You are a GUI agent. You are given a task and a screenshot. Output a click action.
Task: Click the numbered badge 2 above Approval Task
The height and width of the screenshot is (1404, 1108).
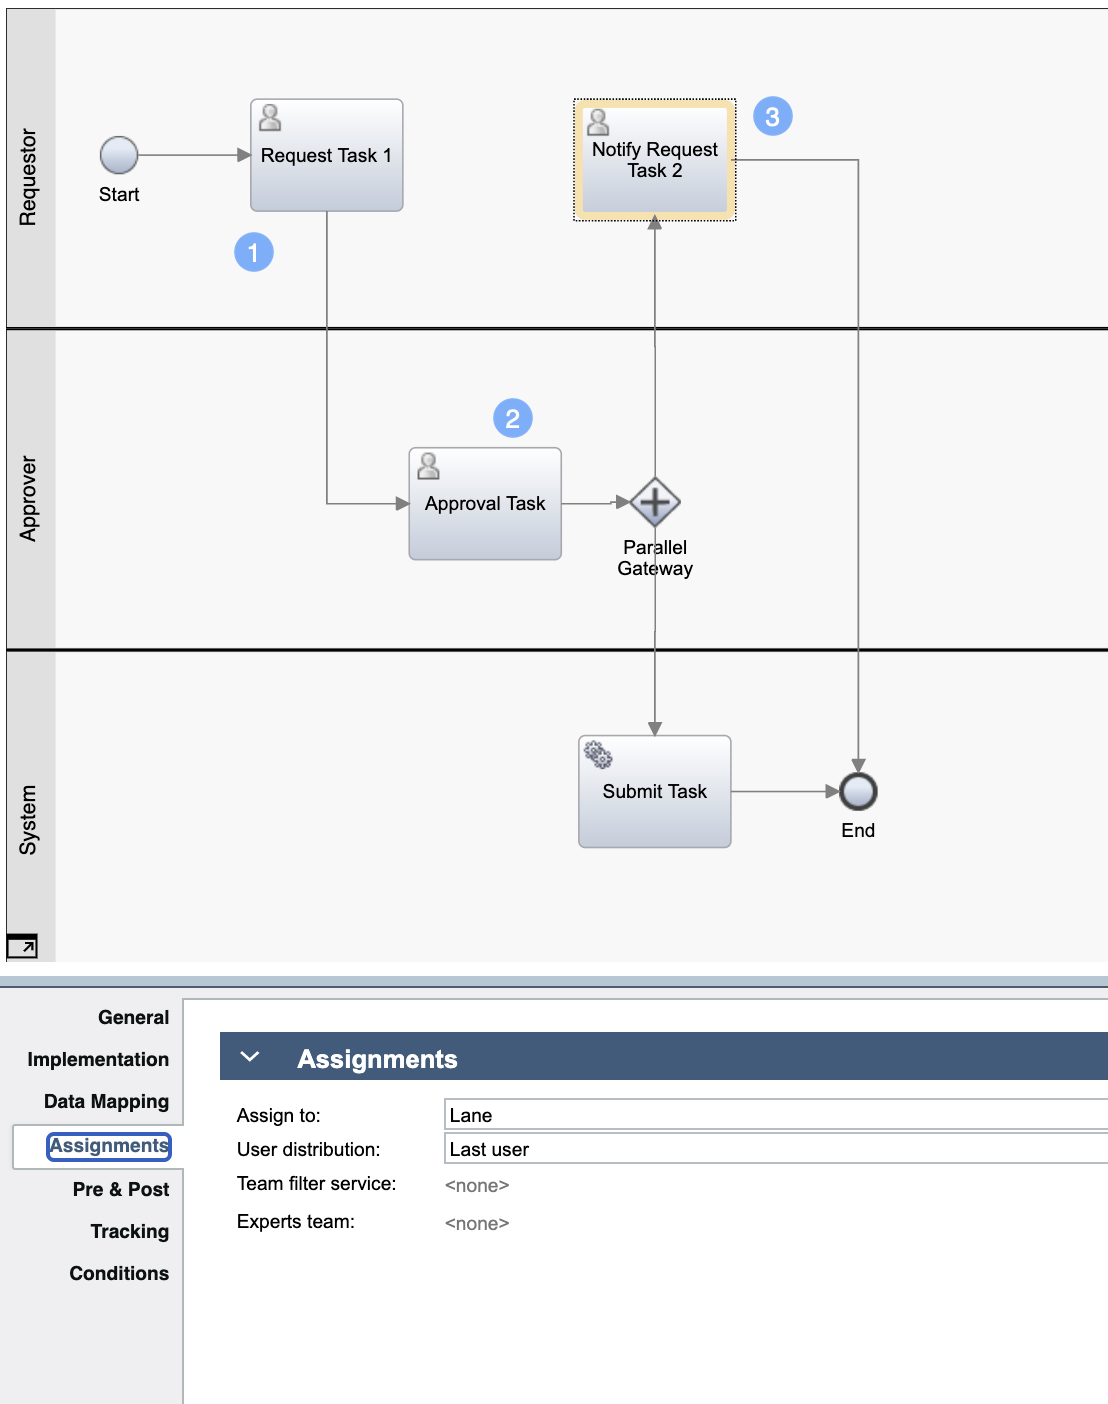[x=513, y=418]
